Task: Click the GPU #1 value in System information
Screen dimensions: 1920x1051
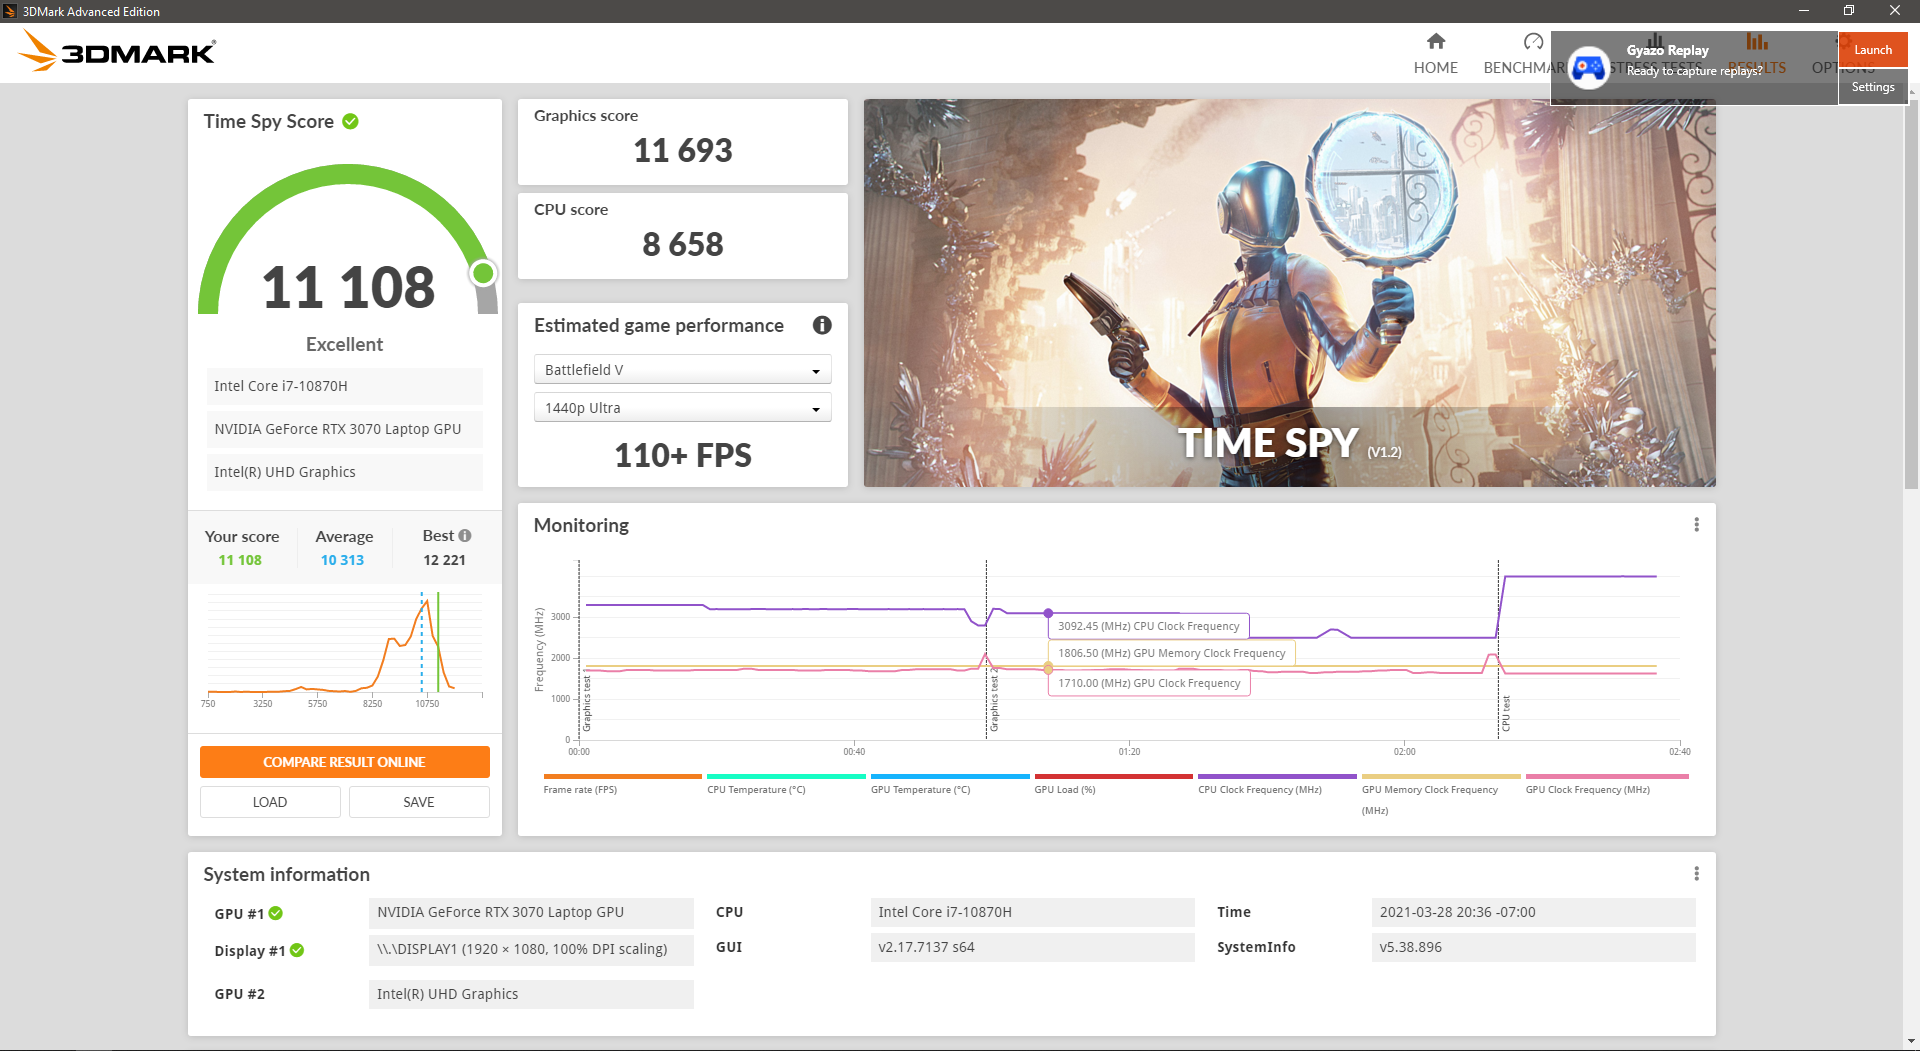Action: tap(531, 912)
